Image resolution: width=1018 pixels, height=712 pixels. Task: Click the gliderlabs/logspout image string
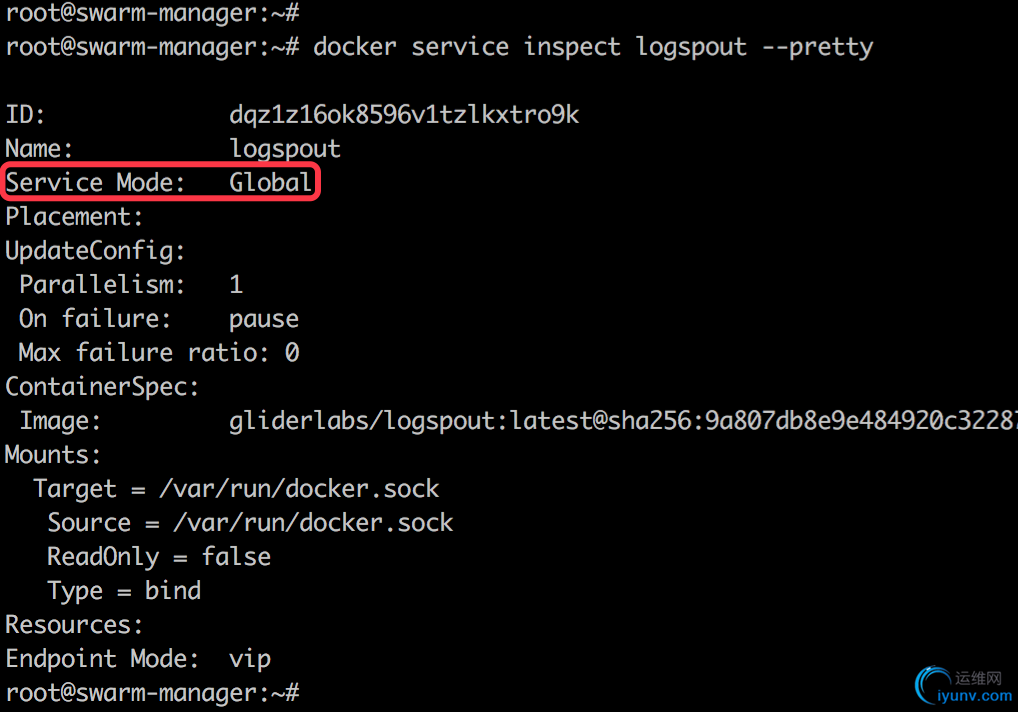pyautogui.click(x=623, y=421)
